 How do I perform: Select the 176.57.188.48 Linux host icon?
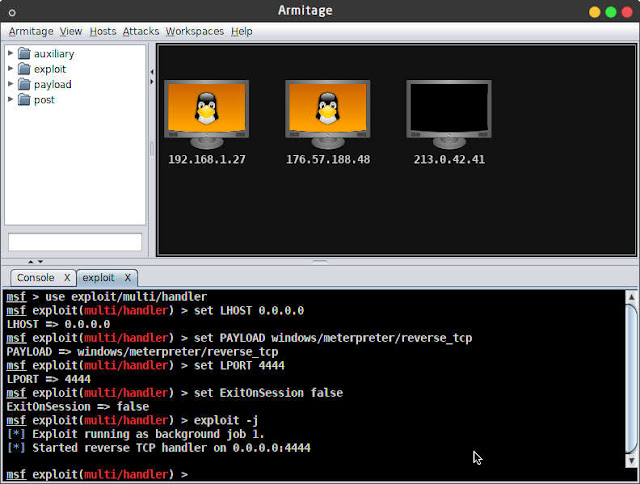[x=328, y=115]
